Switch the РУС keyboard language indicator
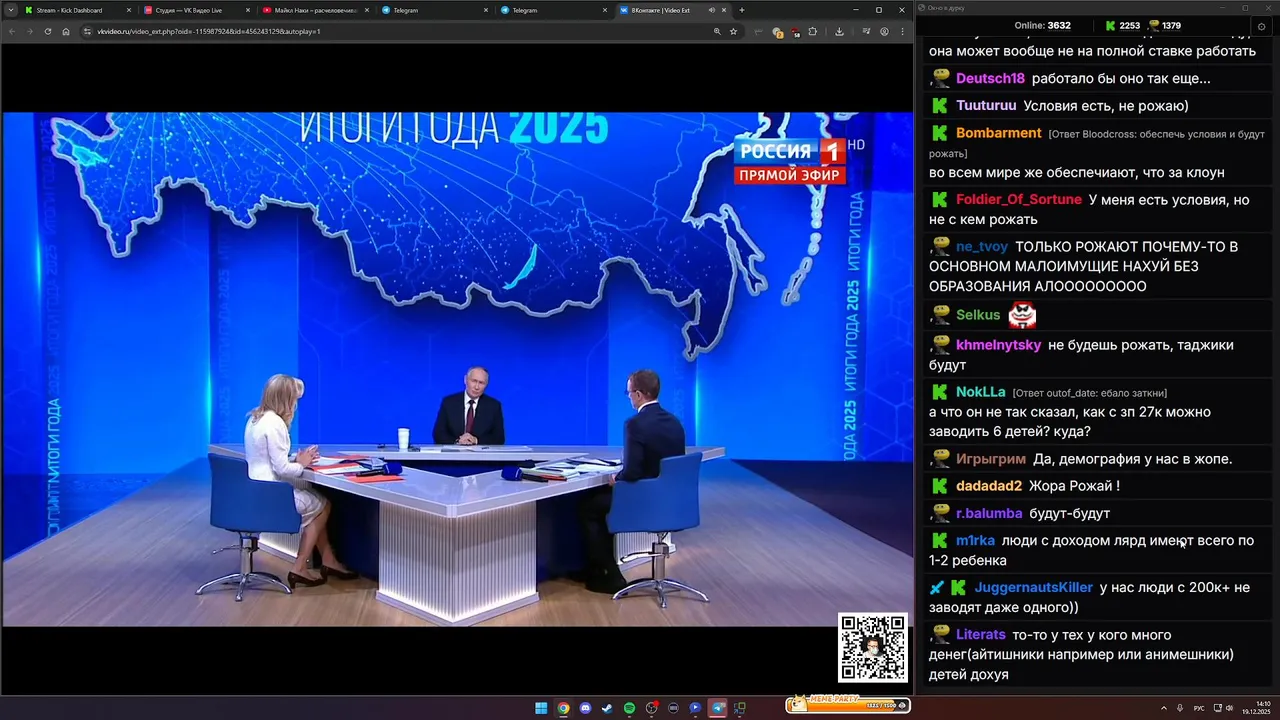The image size is (1280, 720). point(1199,708)
